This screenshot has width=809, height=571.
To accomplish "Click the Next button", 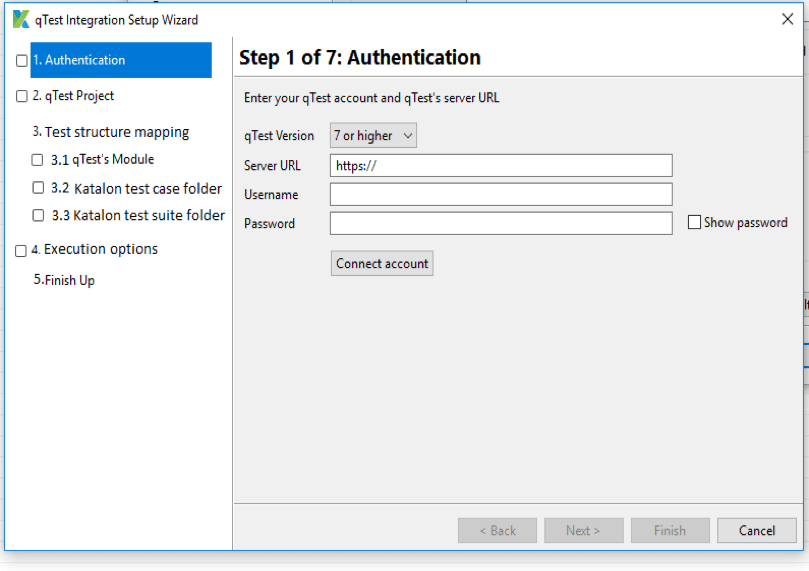I will (x=584, y=530).
